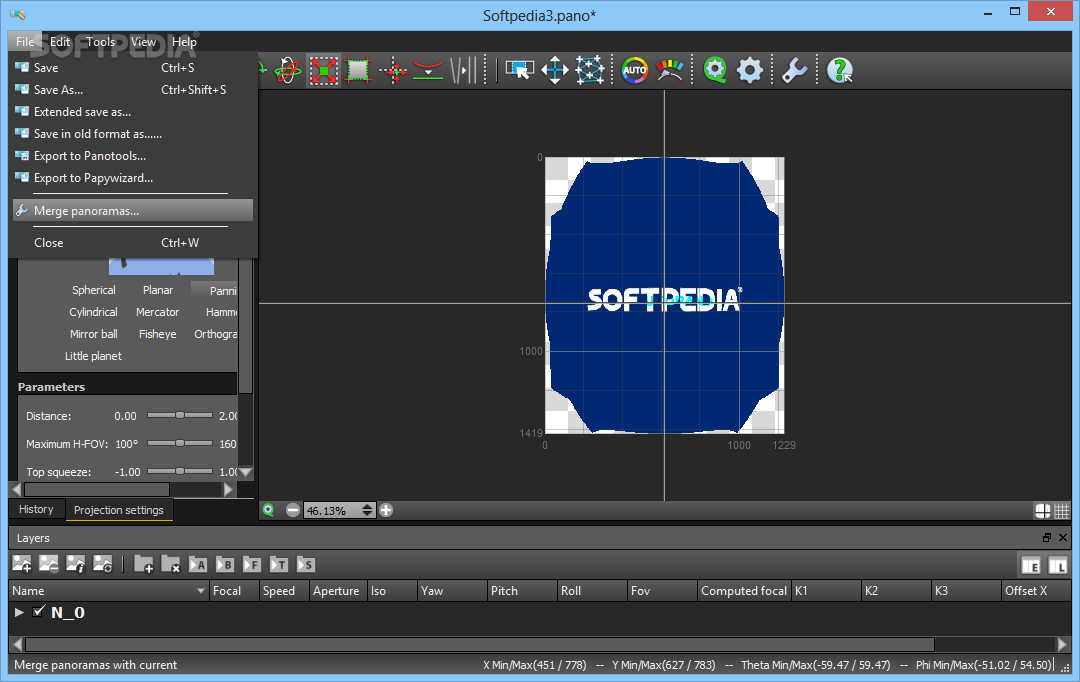Remove image with minus picture icon
Viewport: 1080px width, 682px height.
49,564
